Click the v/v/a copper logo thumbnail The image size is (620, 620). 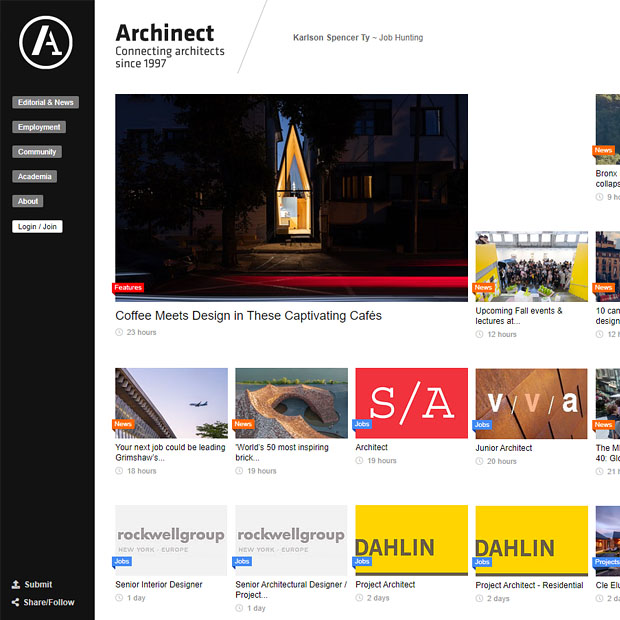click(531, 404)
